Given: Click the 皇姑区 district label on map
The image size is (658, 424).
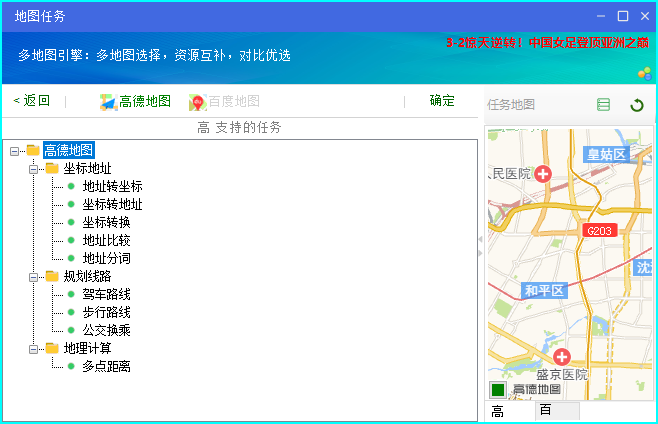Looking at the screenshot, I should point(606,154).
